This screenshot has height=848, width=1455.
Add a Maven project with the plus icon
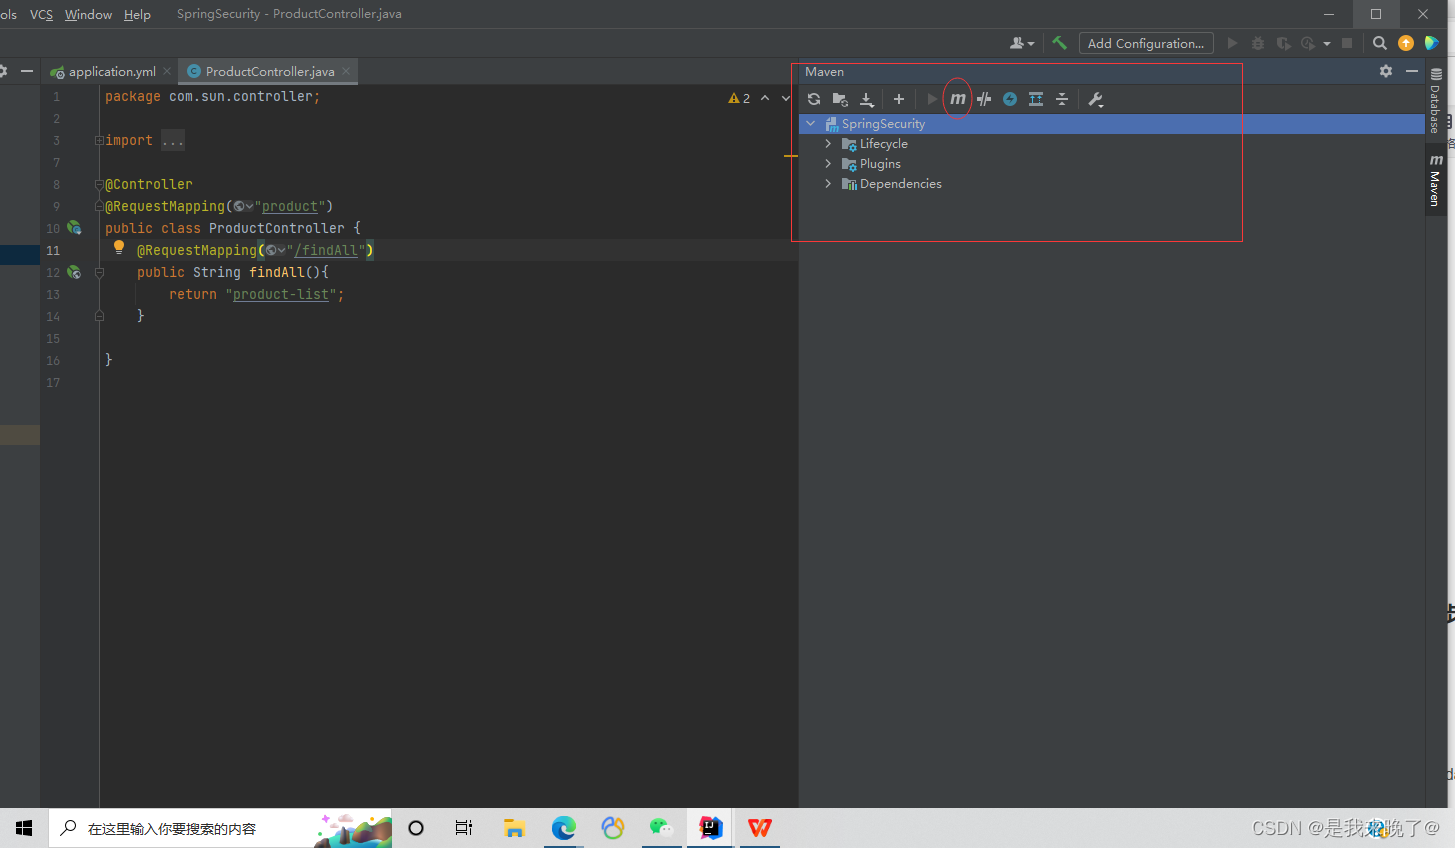[898, 98]
